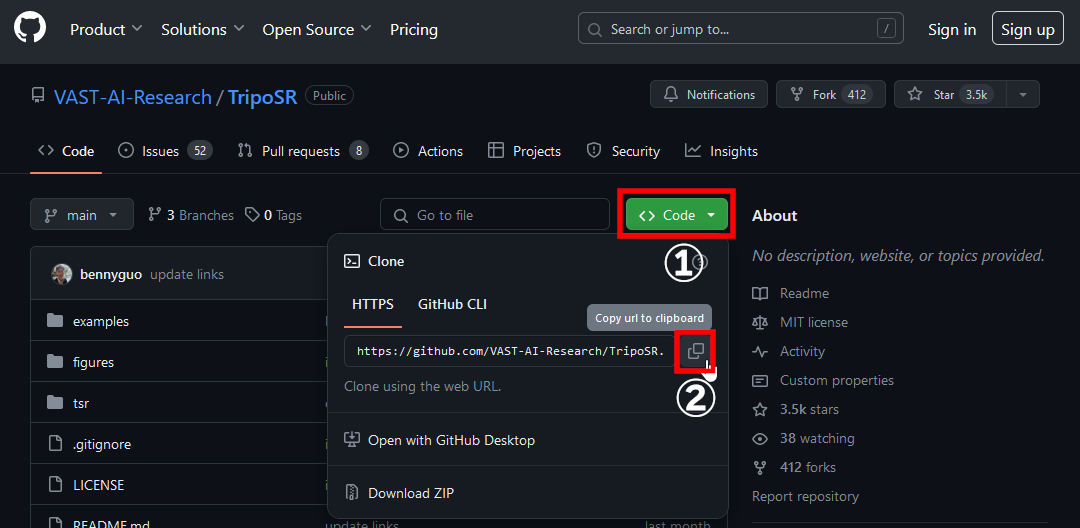The height and width of the screenshot is (528, 1080).
Task: Click the tsr folder icon
Action: pos(55,403)
